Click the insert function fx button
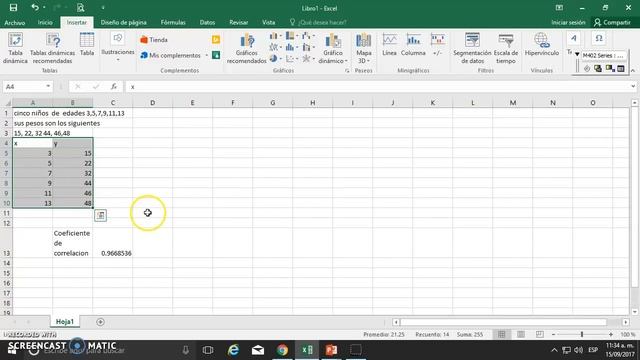The height and width of the screenshot is (360, 640). coord(114,87)
